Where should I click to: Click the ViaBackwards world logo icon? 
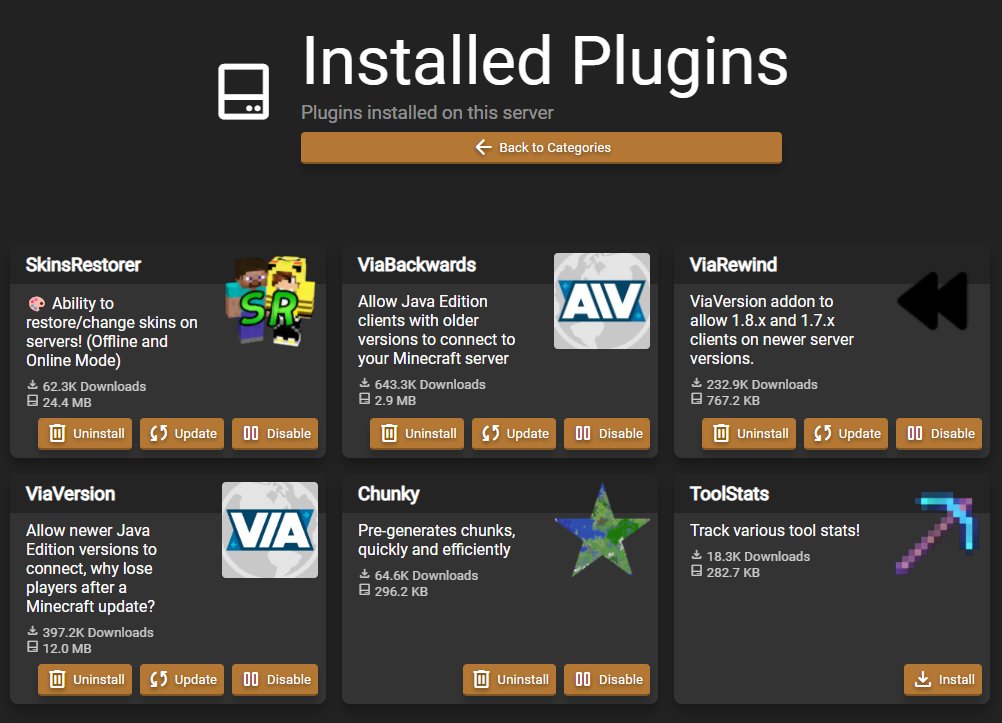point(601,300)
